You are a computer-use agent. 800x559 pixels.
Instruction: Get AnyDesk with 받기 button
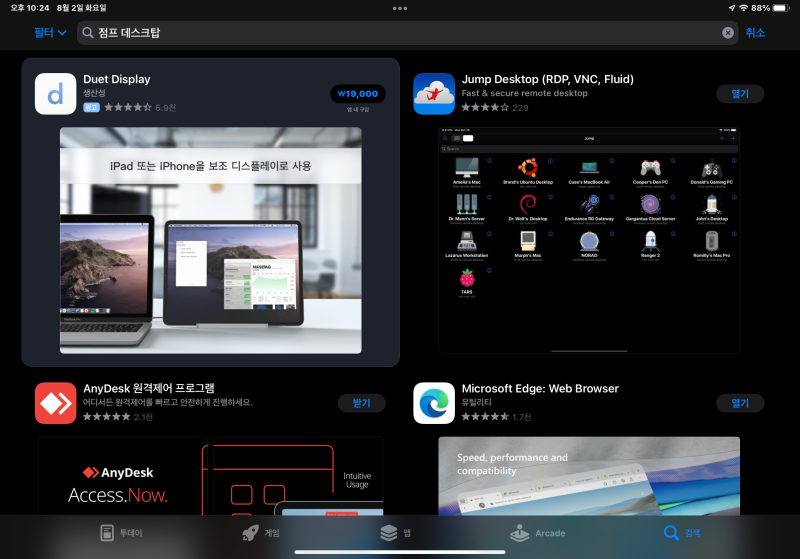[x=361, y=403]
